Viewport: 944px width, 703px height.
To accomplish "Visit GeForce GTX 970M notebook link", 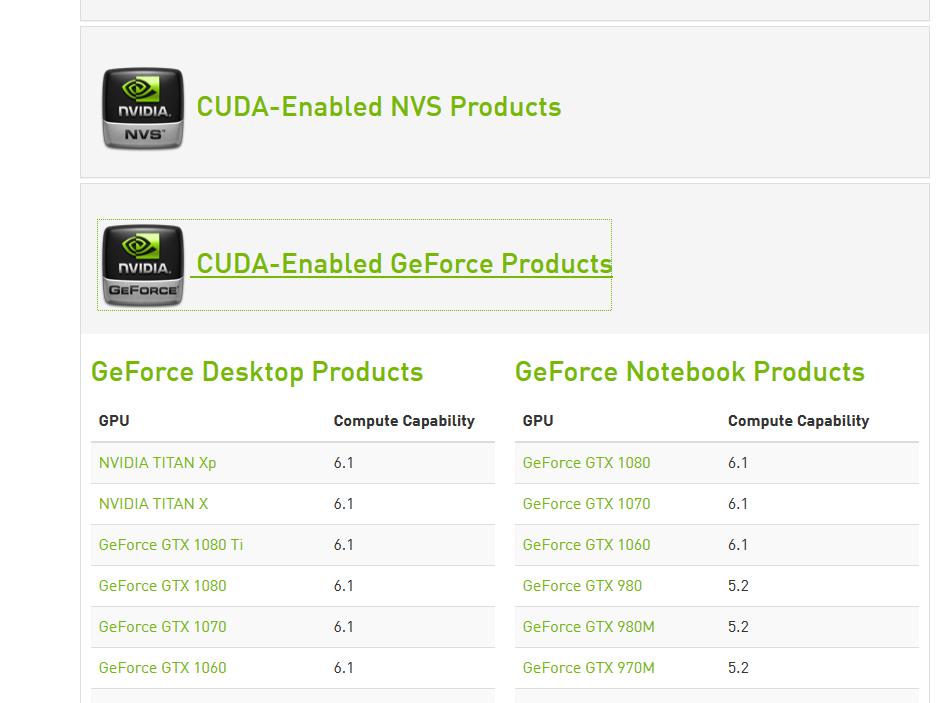I will pos(588,668).
